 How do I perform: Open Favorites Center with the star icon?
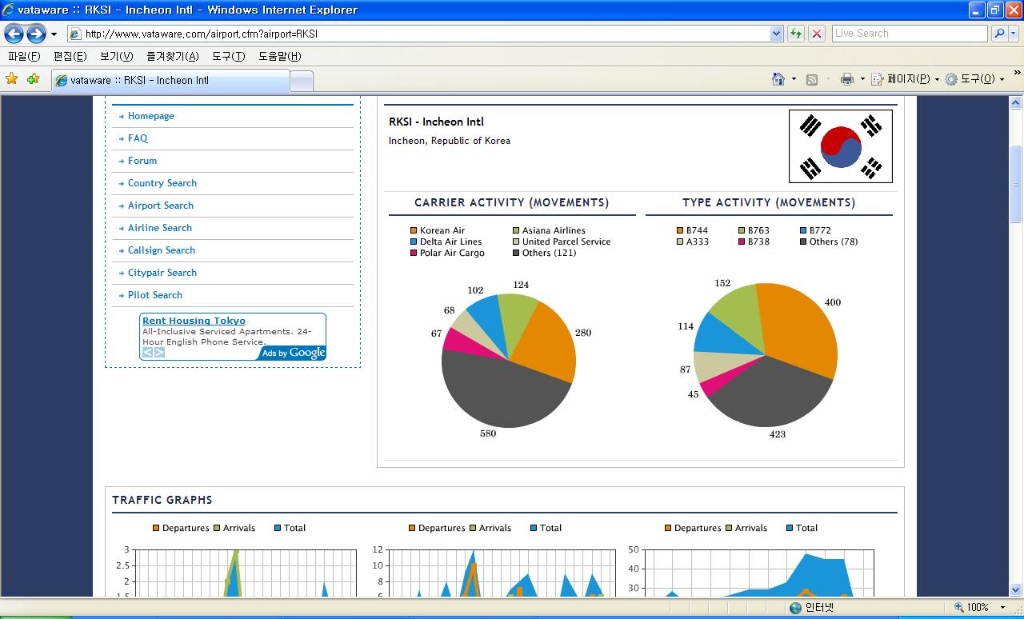tap(12, 79)
